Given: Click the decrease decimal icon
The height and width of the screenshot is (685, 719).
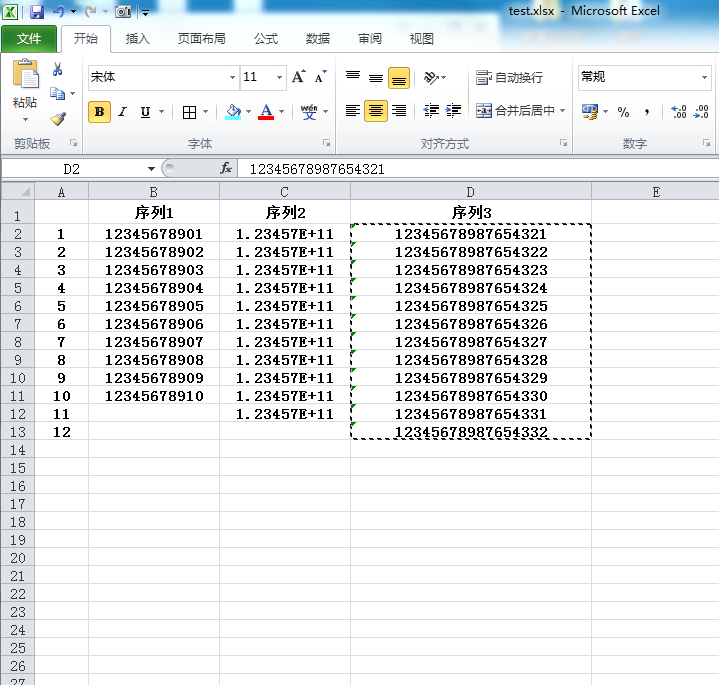Looking at the screenshot, I should 702,111.
